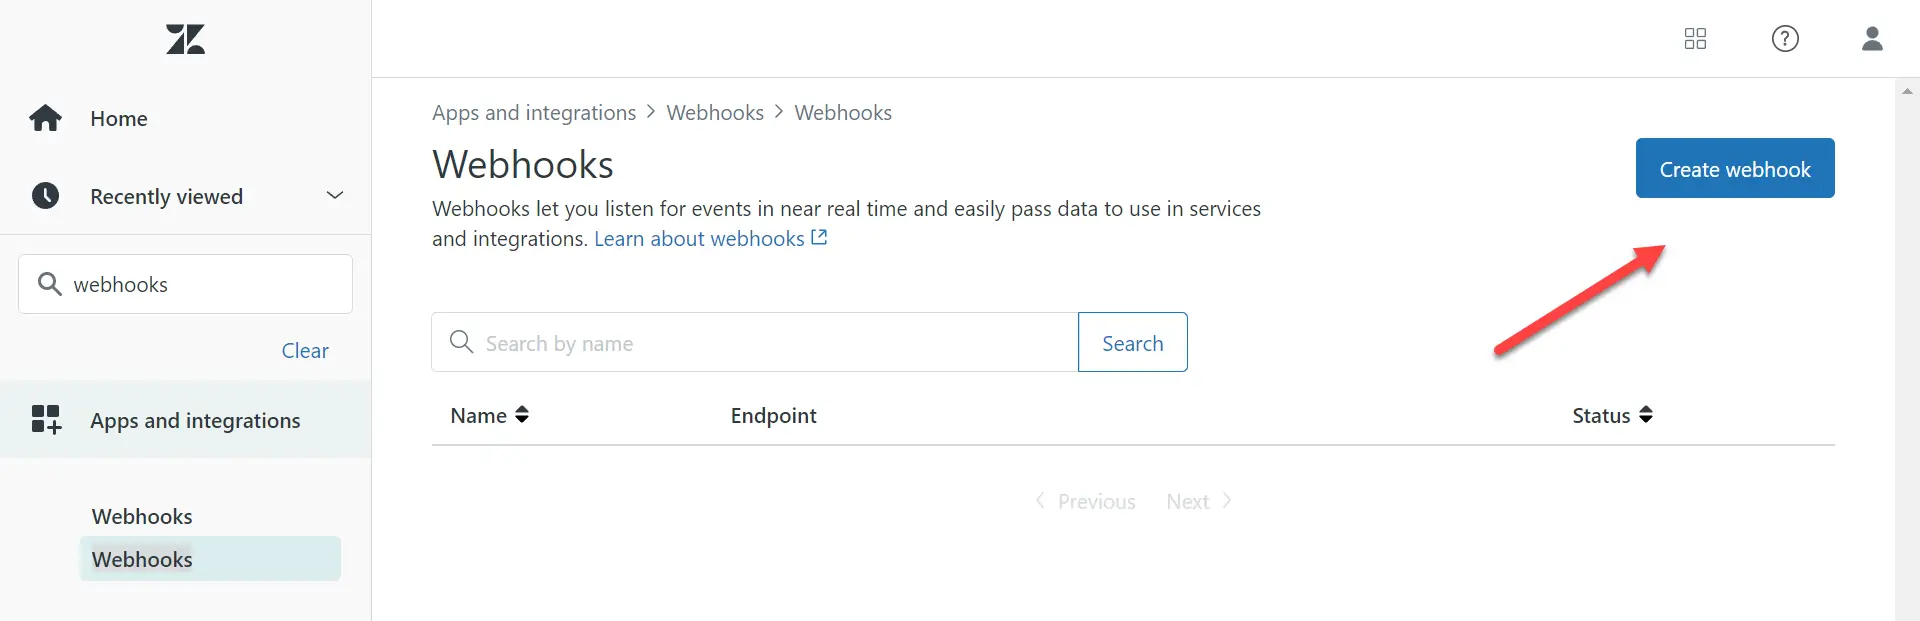Toggle sorting on the Endpoint column header

[773, 415]
